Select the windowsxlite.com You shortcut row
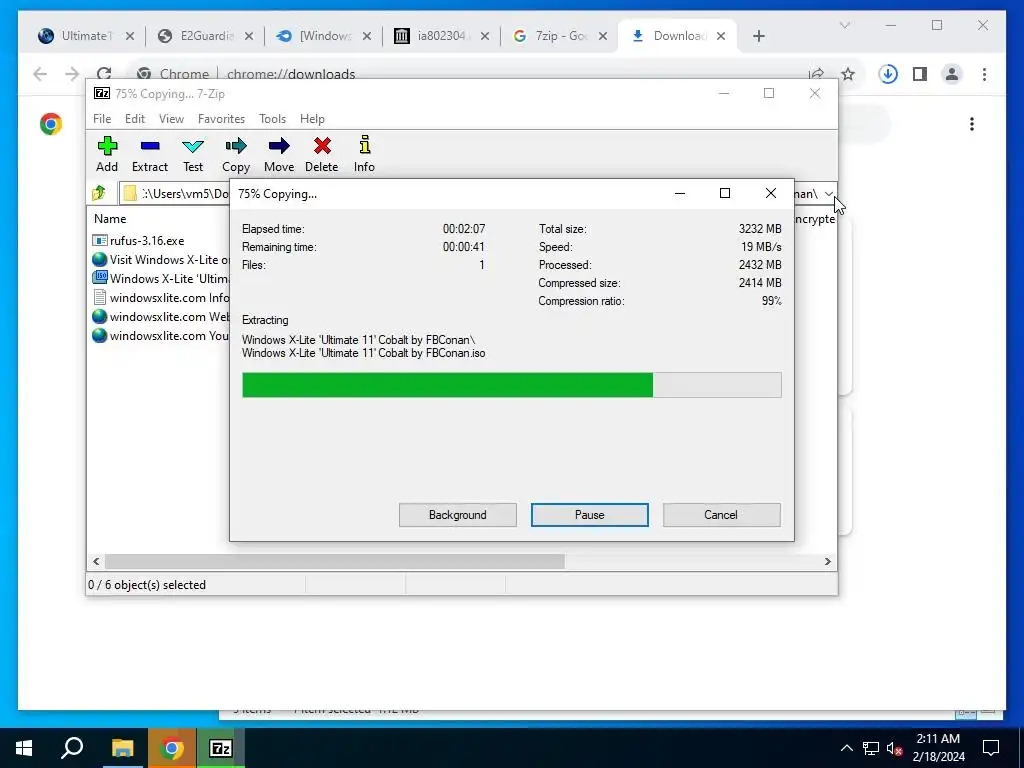This screenshot has height=768, width=1024. 161,336
